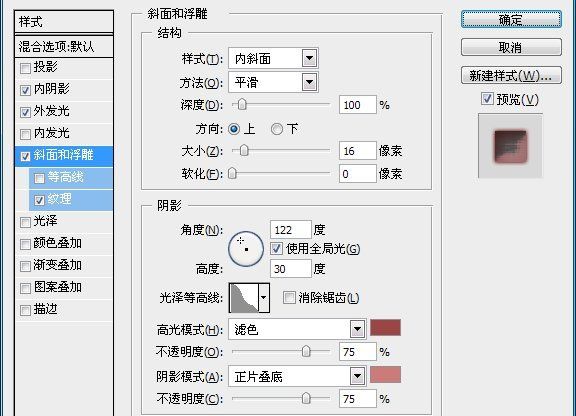Click the shadow 不透明度(C) slider handle
Viewport: 576px width, 416px height.
[306, 398]
